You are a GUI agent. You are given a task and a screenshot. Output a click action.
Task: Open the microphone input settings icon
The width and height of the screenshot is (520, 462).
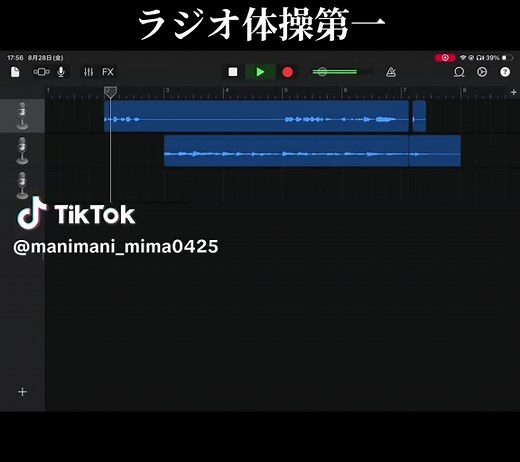coord(61,72)
